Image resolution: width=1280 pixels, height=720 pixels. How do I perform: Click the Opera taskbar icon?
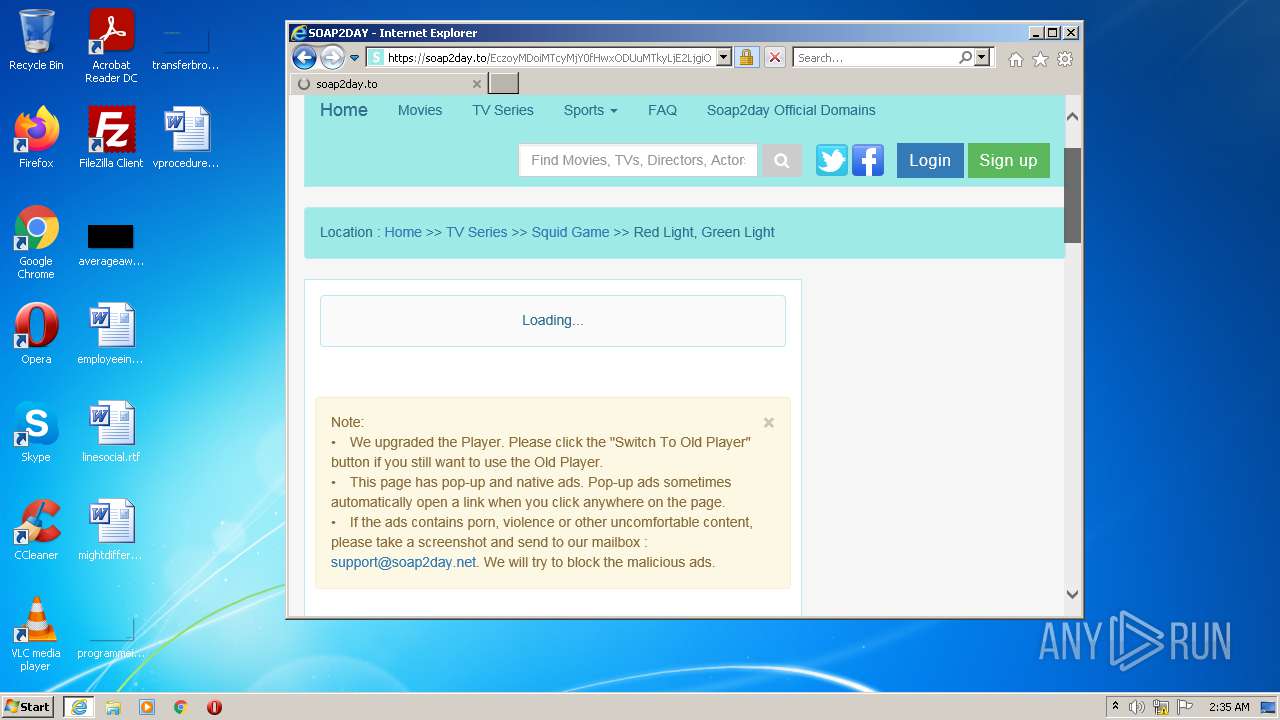point(214,706)
